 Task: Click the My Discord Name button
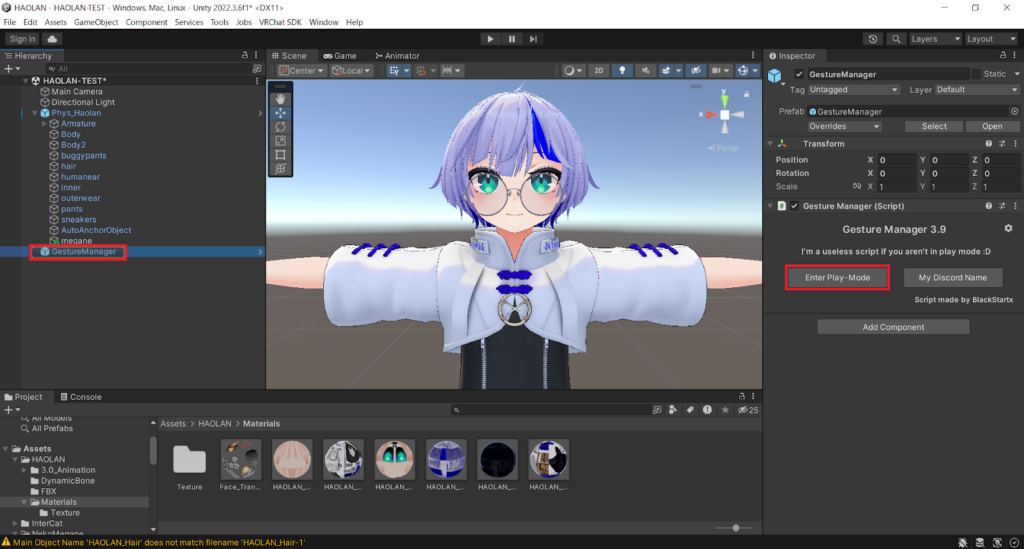952,277
